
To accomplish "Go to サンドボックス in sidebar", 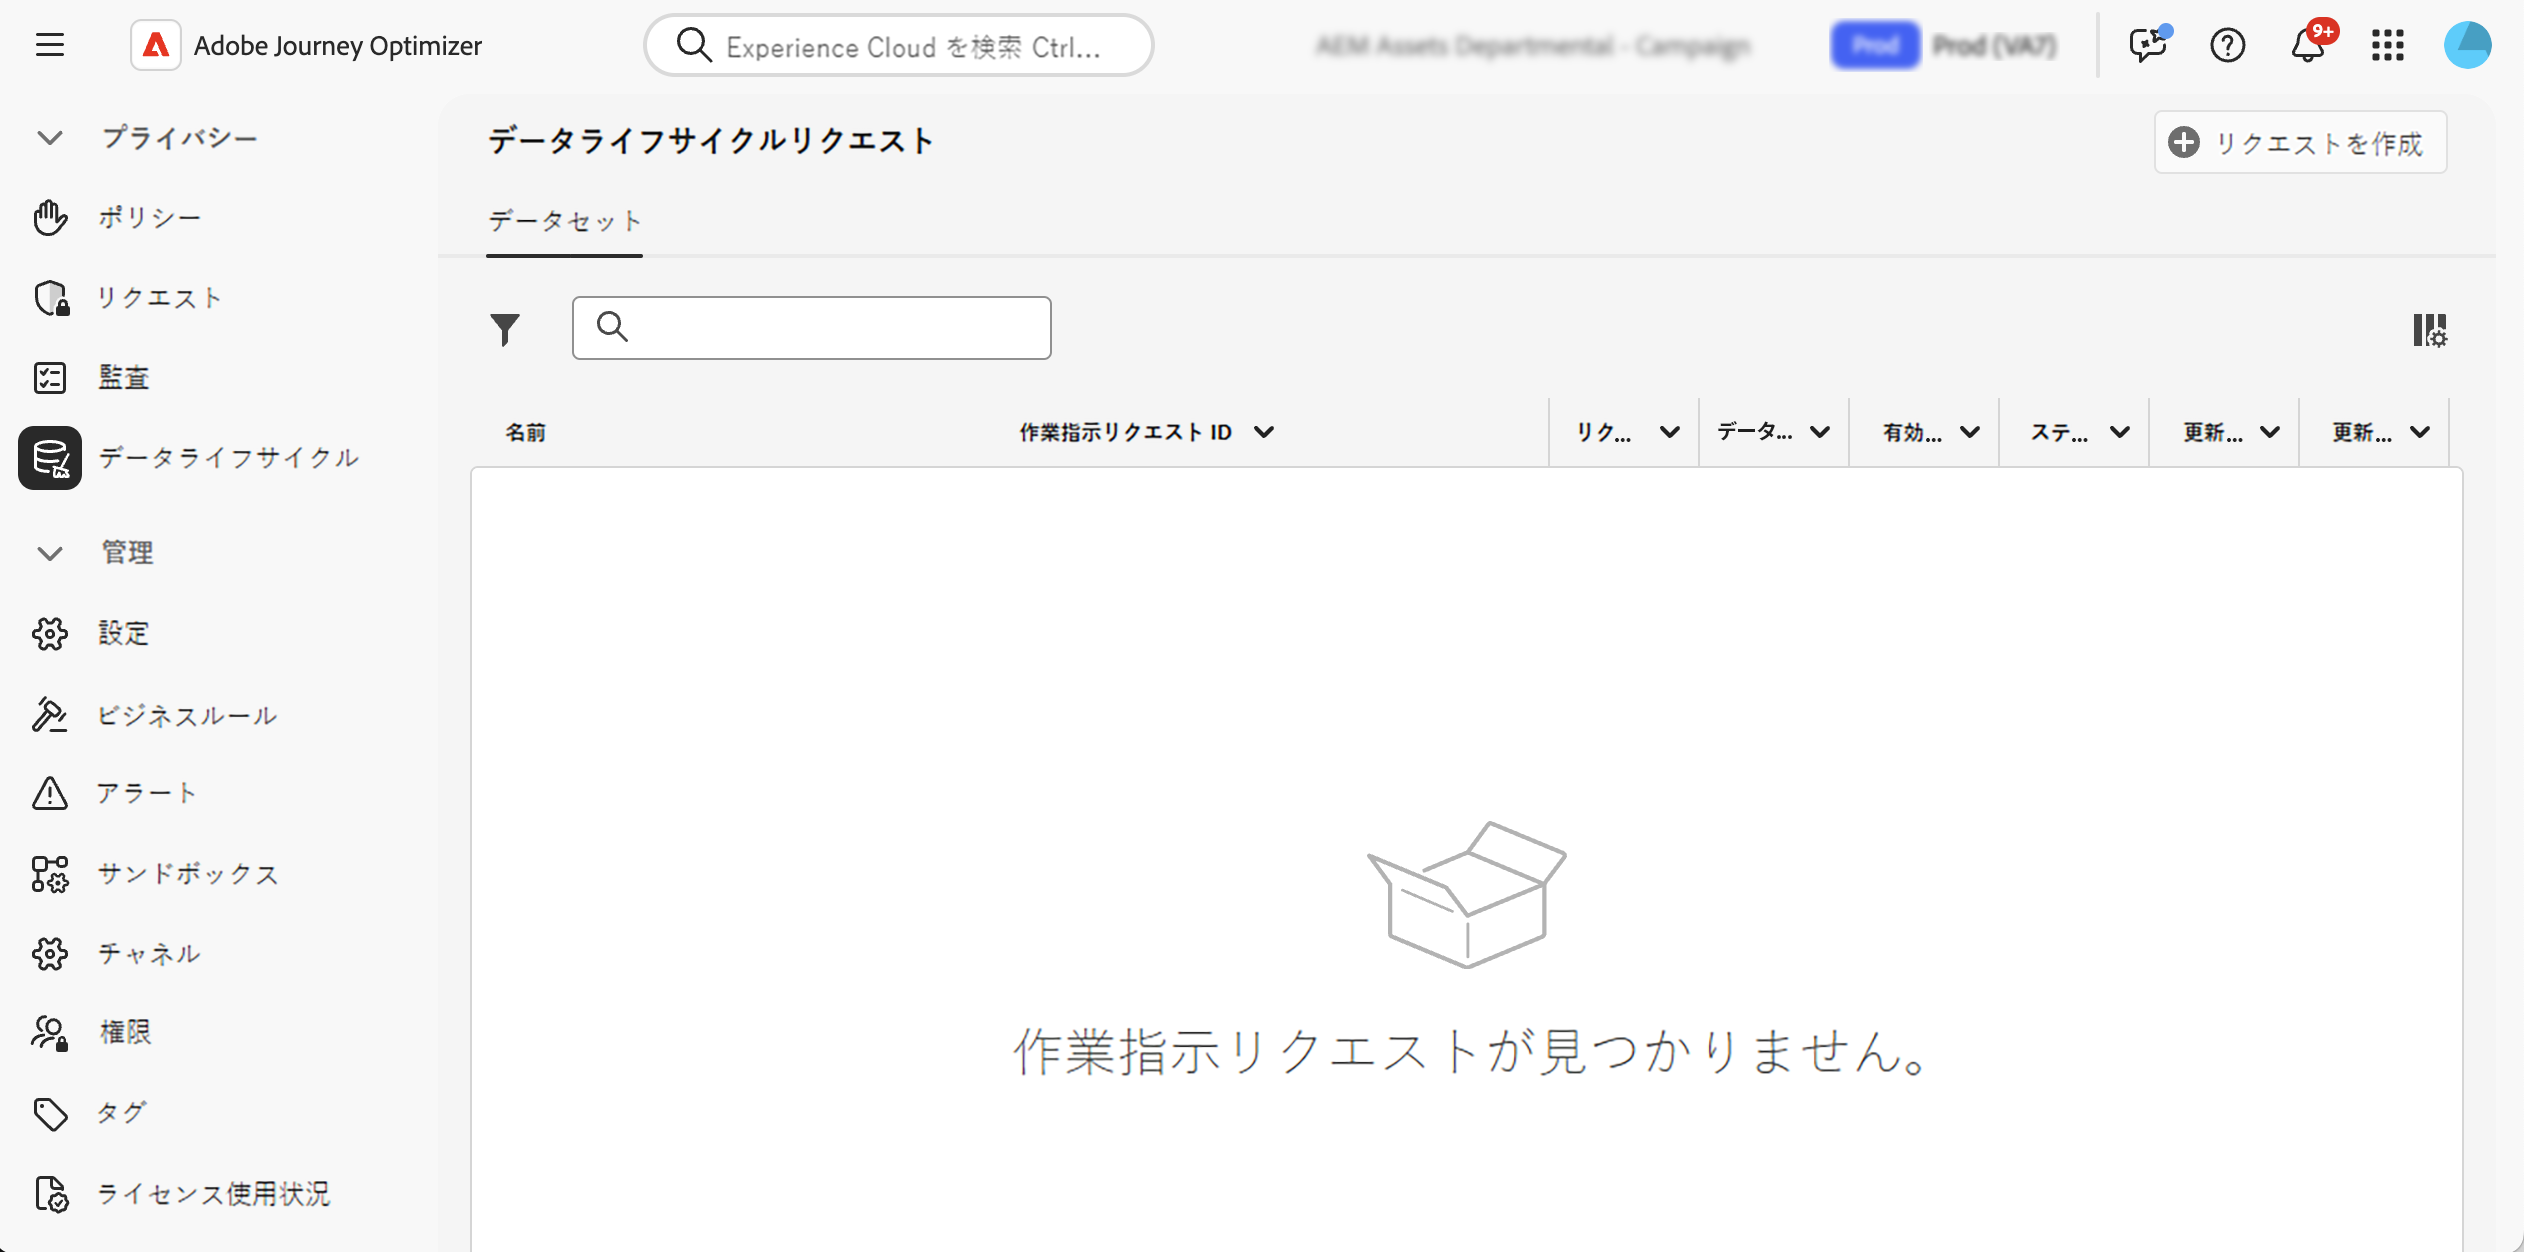I will tap(188, 874).
